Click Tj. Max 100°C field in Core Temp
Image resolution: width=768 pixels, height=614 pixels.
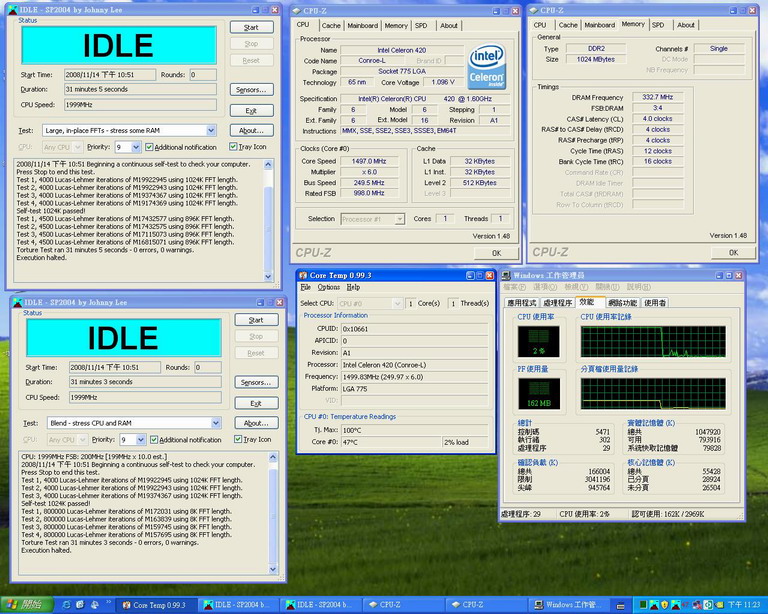(x=414, y=430)
